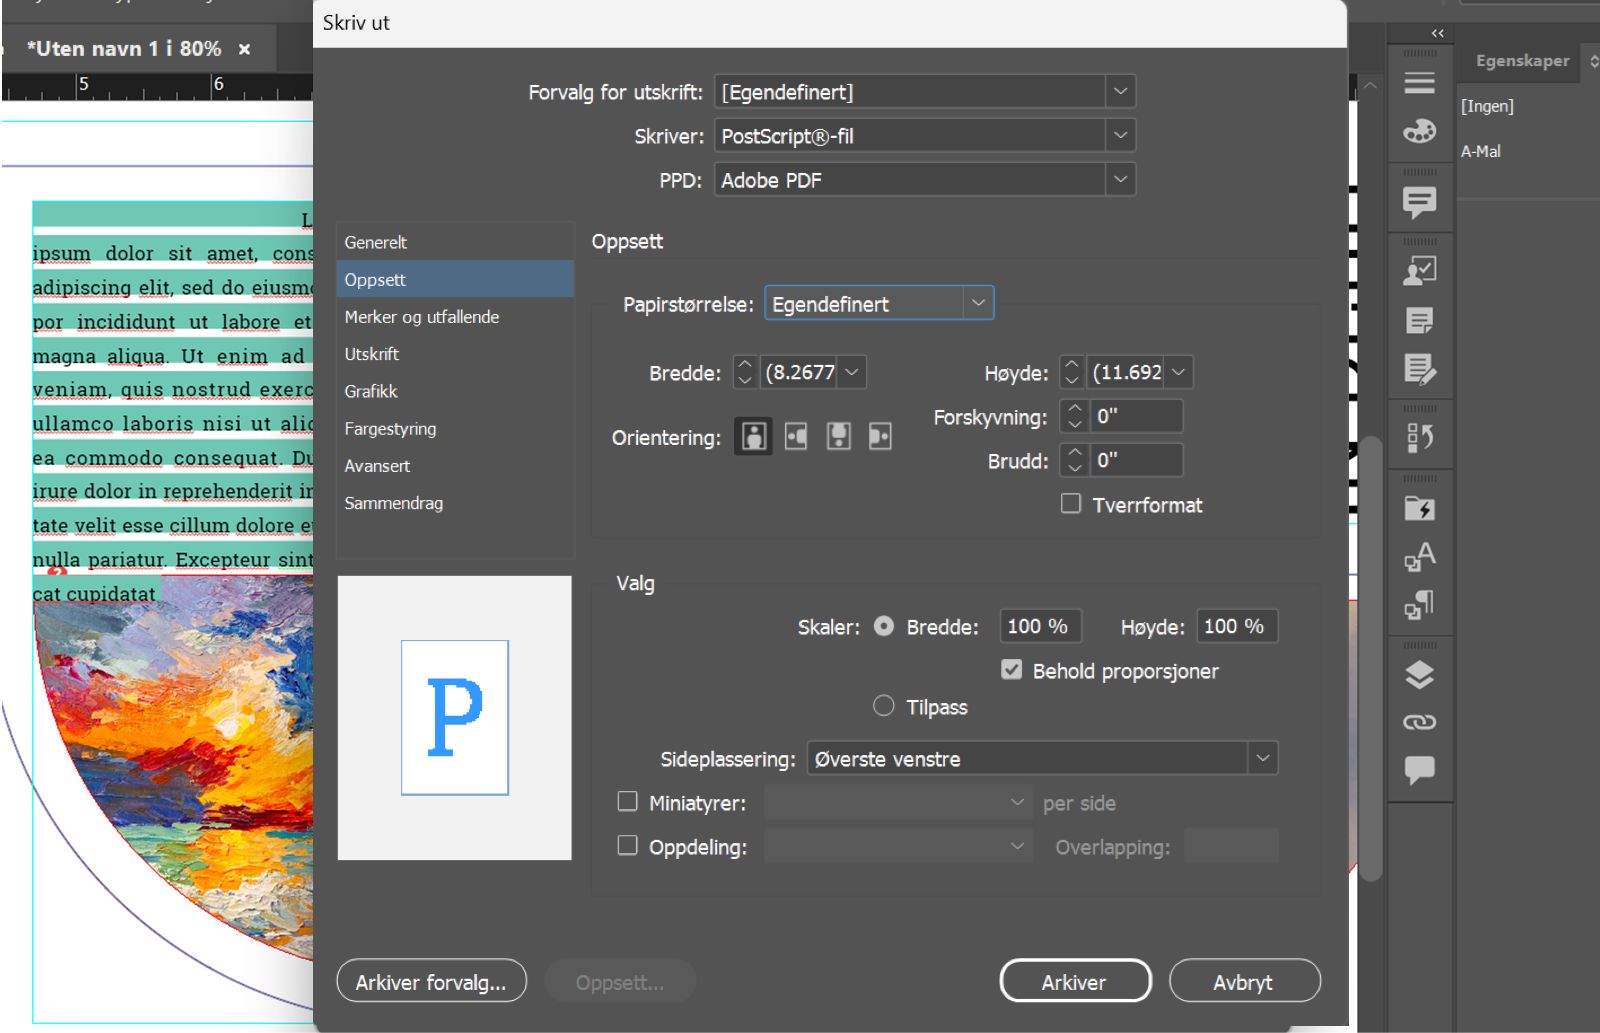
Task: Open the plain speech bubble panel icon
Action: point(1419,769)
